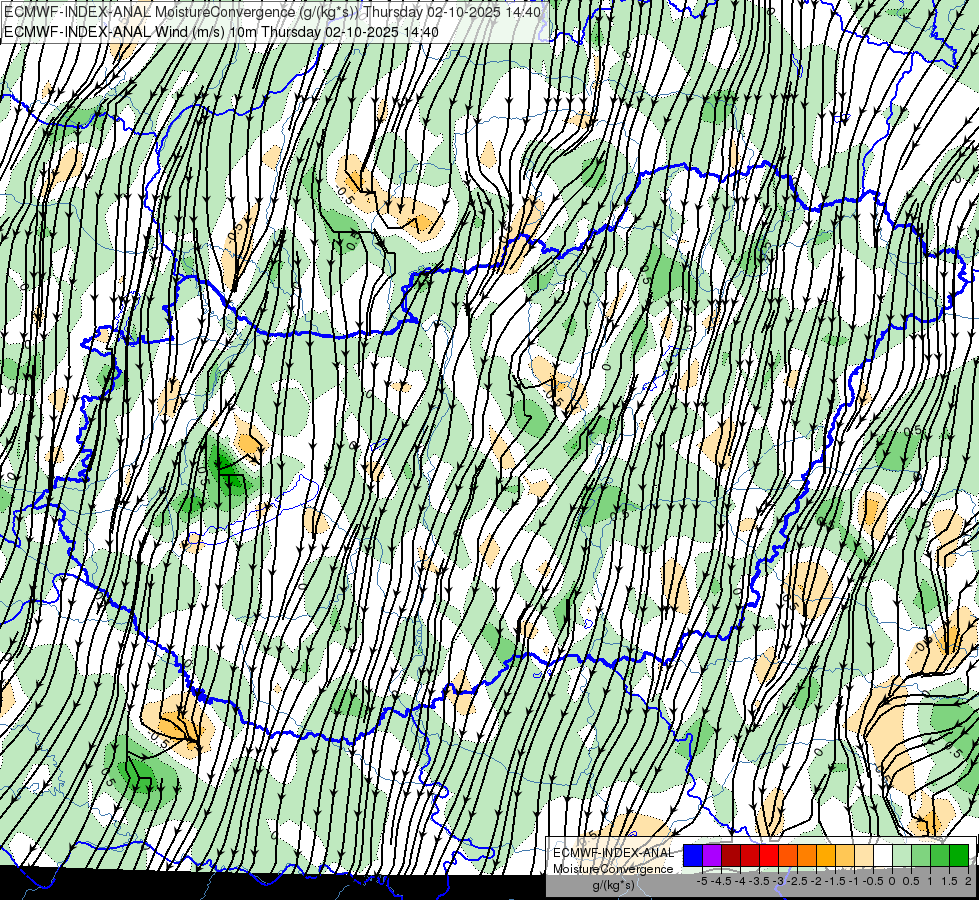This screenshot has width=979, height=900.
Task: Click the bright red swatch between -3.5 and -3
Action: point(769,855)
